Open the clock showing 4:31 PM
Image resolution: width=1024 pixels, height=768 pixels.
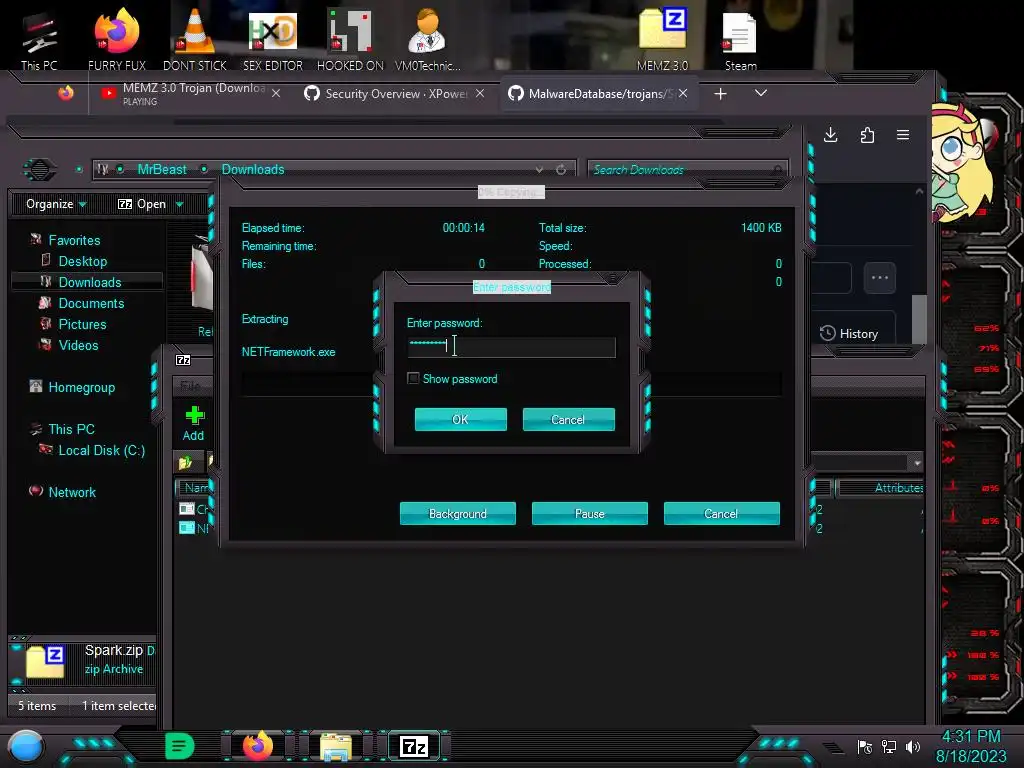[x=970, y=746]
